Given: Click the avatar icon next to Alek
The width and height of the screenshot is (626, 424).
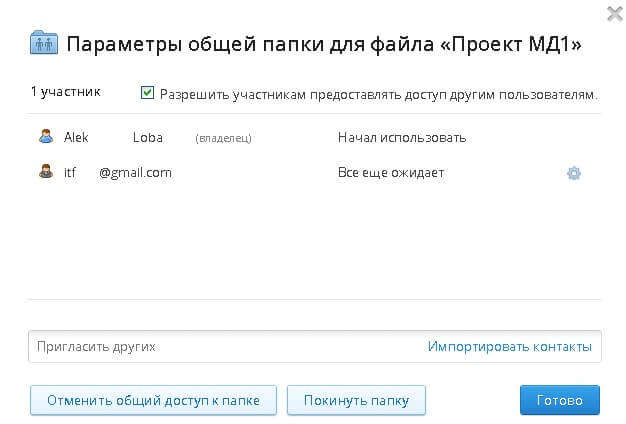Looking at the screenshot, I should 45,137.
